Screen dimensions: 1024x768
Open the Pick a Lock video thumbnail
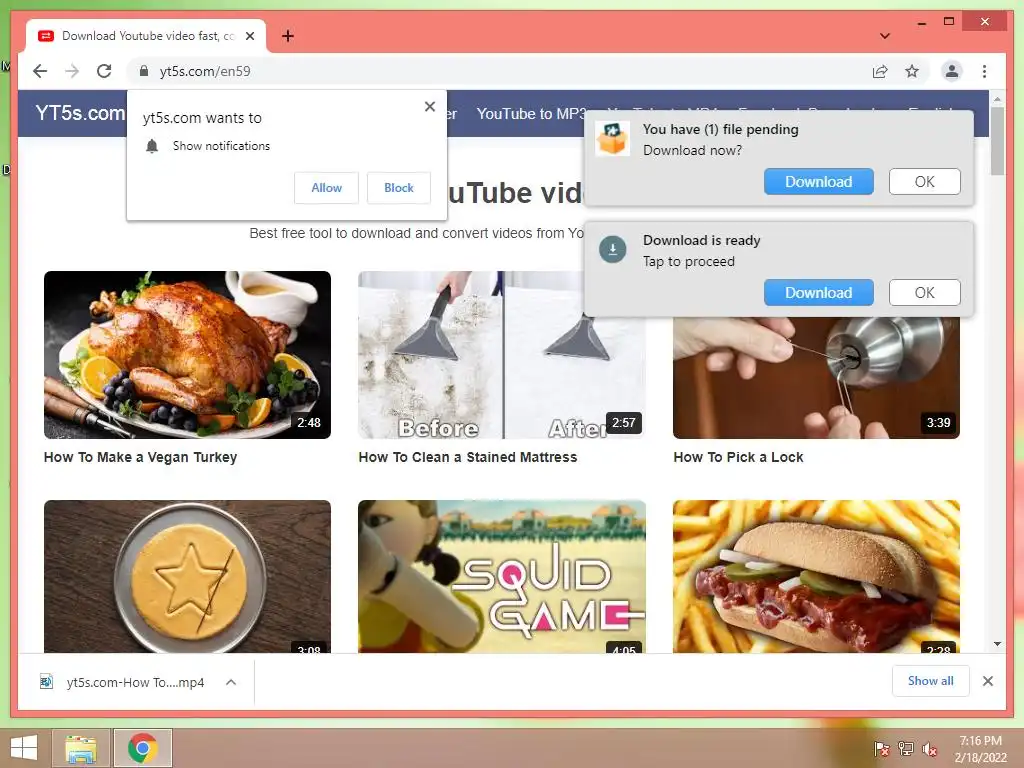(x=816, y=377)
